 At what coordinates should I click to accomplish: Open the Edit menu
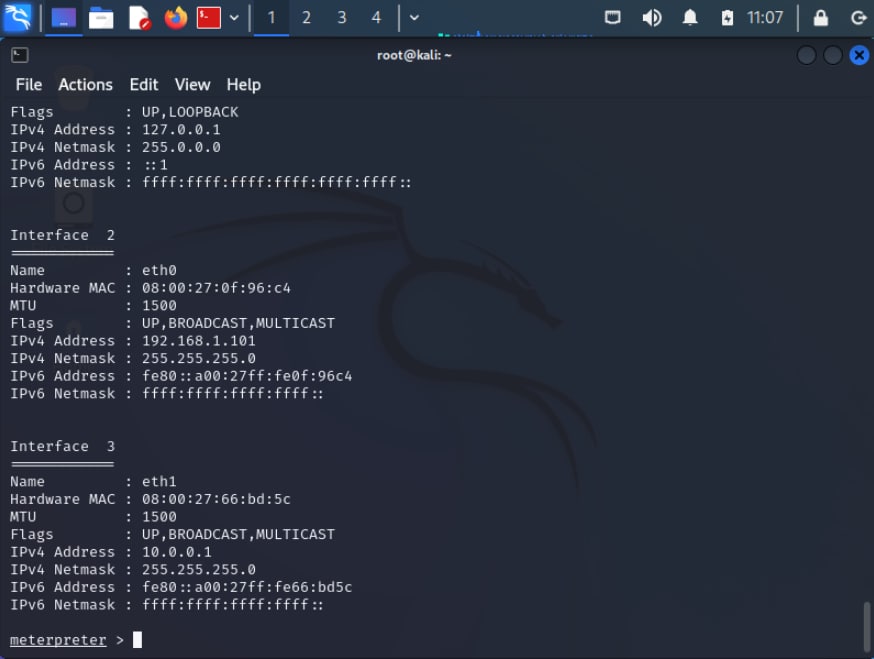pyautogui.click(x=144, y=85)
